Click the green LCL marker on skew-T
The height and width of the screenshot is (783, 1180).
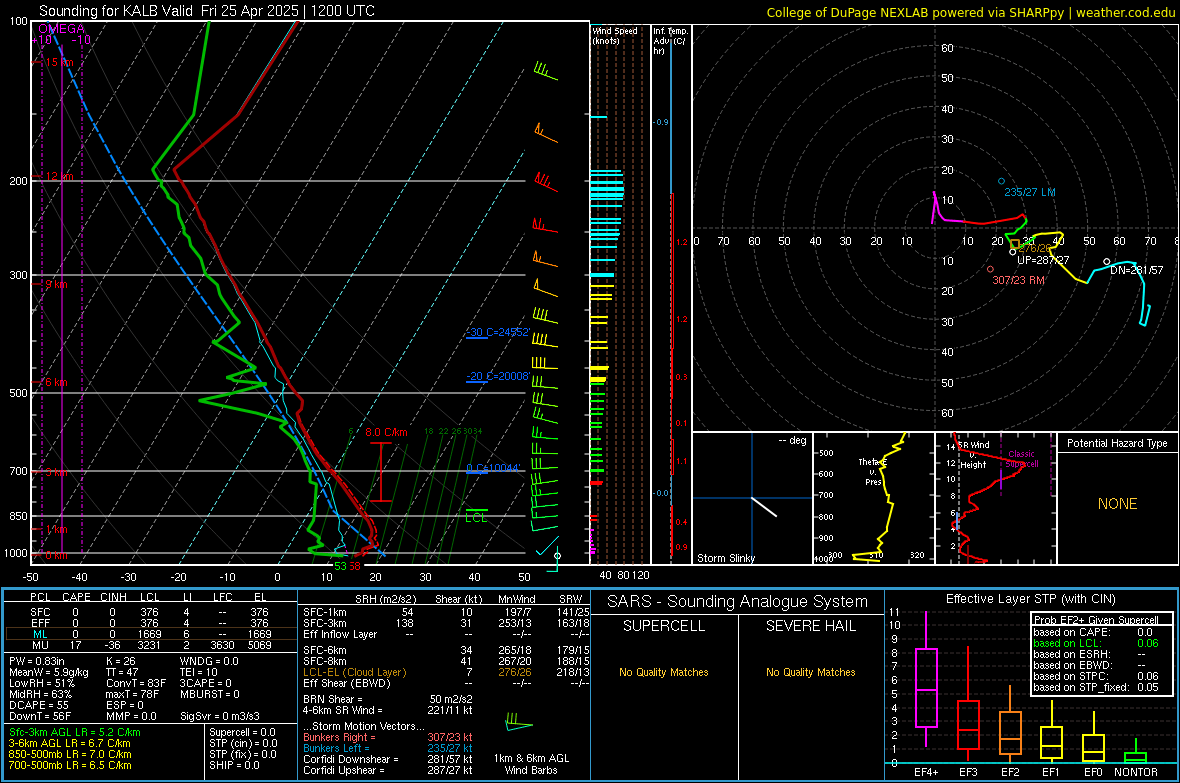tap(476, 518)
